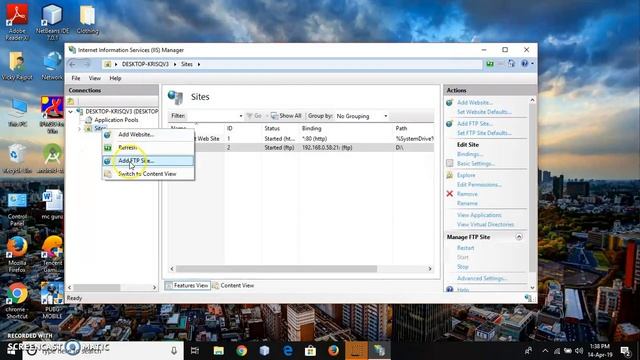
Task: Click the red X remove icon
Action: 449,193
